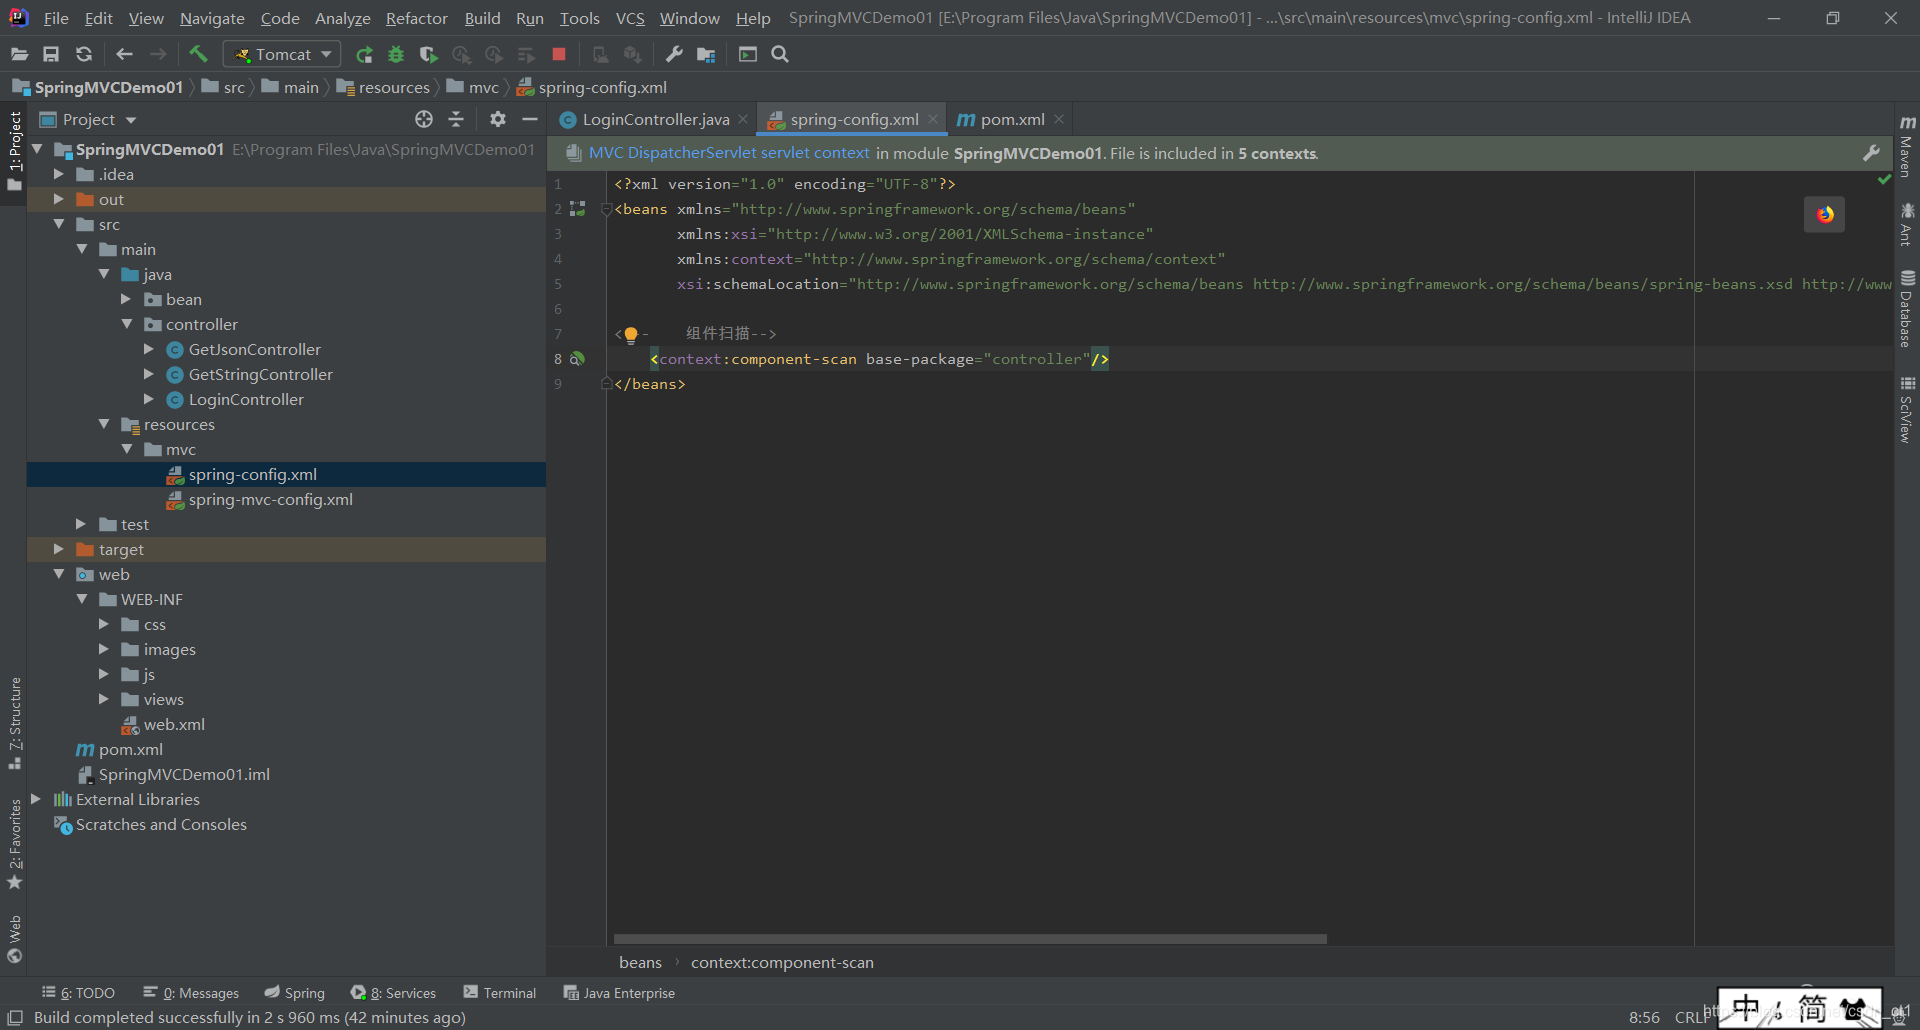Expand the out folder
The image size is (1920, 1030).
[59, 199]
